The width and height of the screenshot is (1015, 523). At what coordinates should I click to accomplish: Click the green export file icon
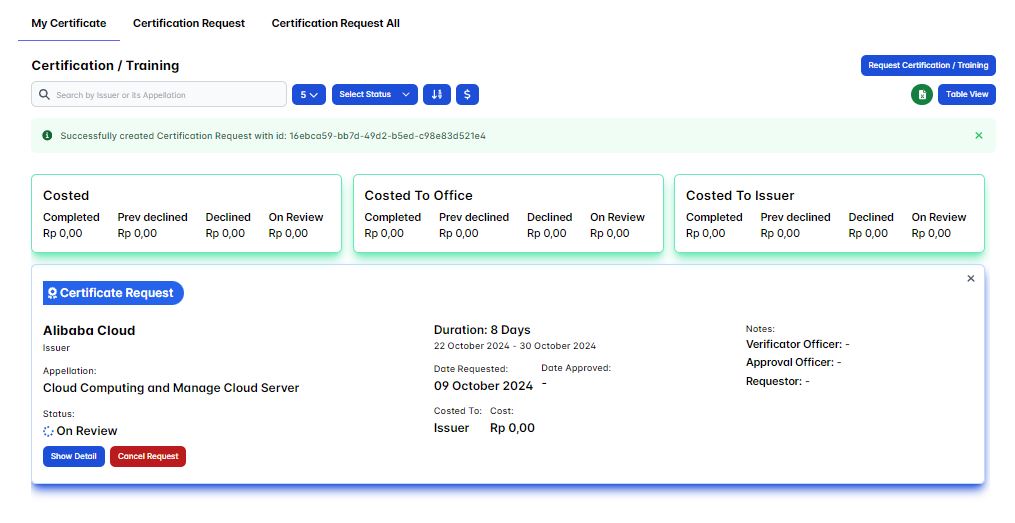pyautogui.click(x=921, y=94)
